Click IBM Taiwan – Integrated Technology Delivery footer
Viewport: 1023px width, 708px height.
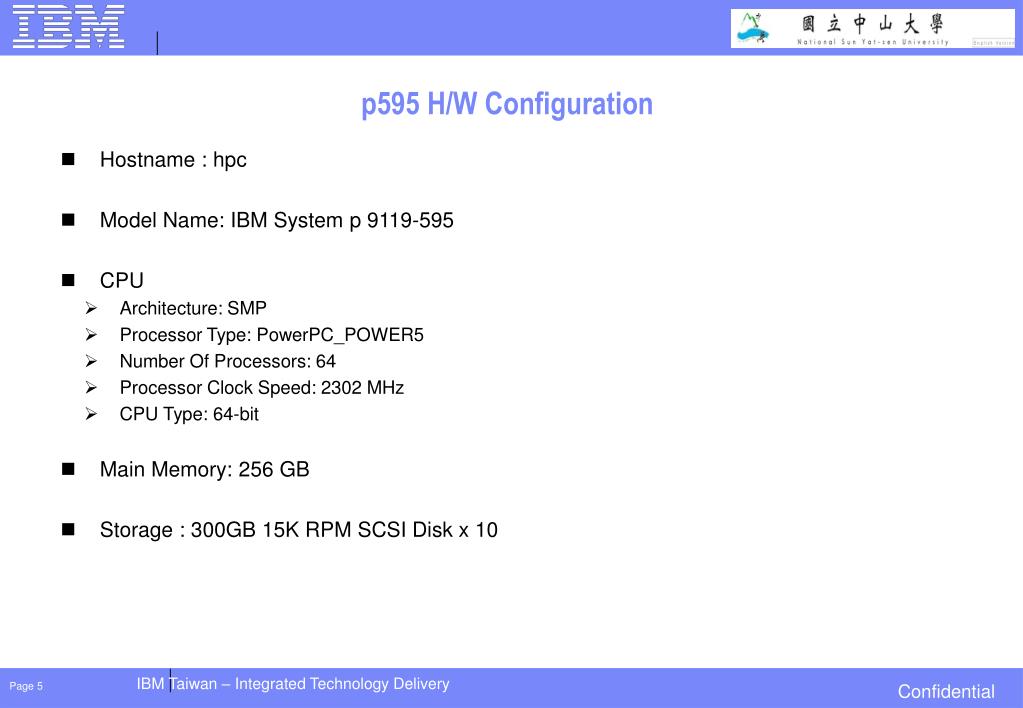tap(293, 684)
